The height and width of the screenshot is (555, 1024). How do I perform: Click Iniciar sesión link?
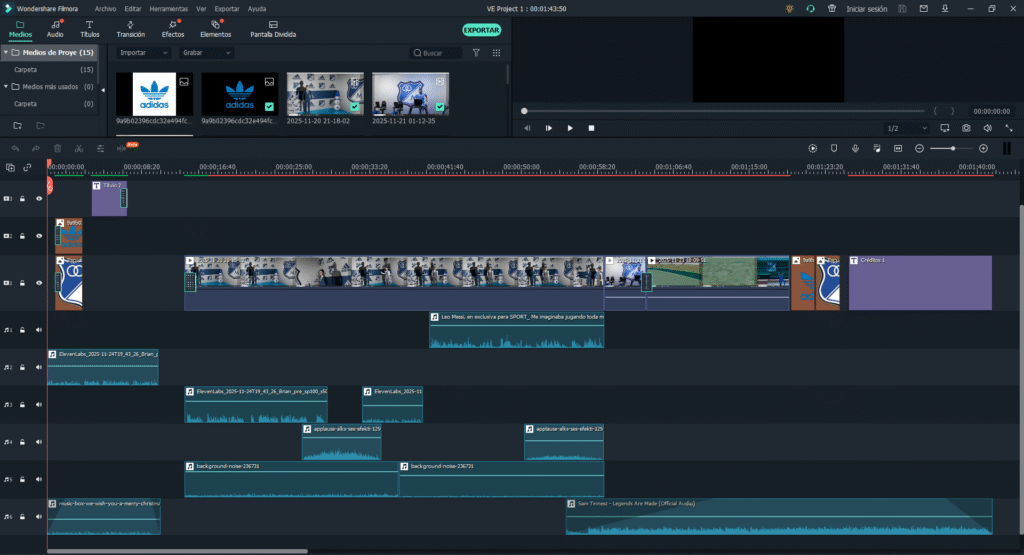coord(867,8)
